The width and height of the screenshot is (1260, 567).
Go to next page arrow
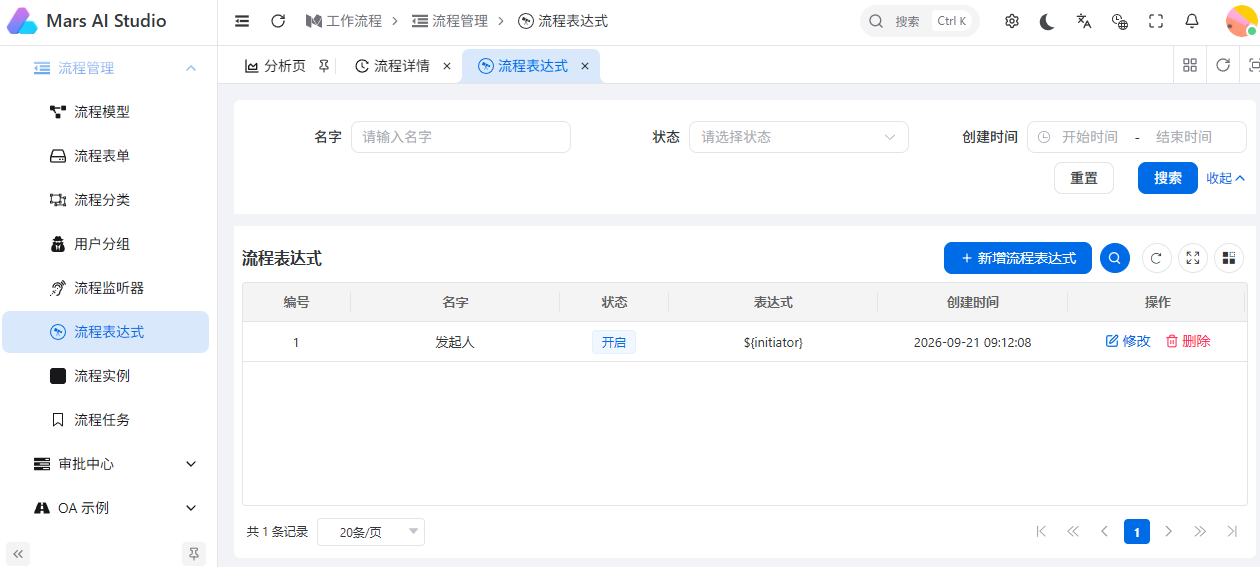click(x=1168, y=531)
